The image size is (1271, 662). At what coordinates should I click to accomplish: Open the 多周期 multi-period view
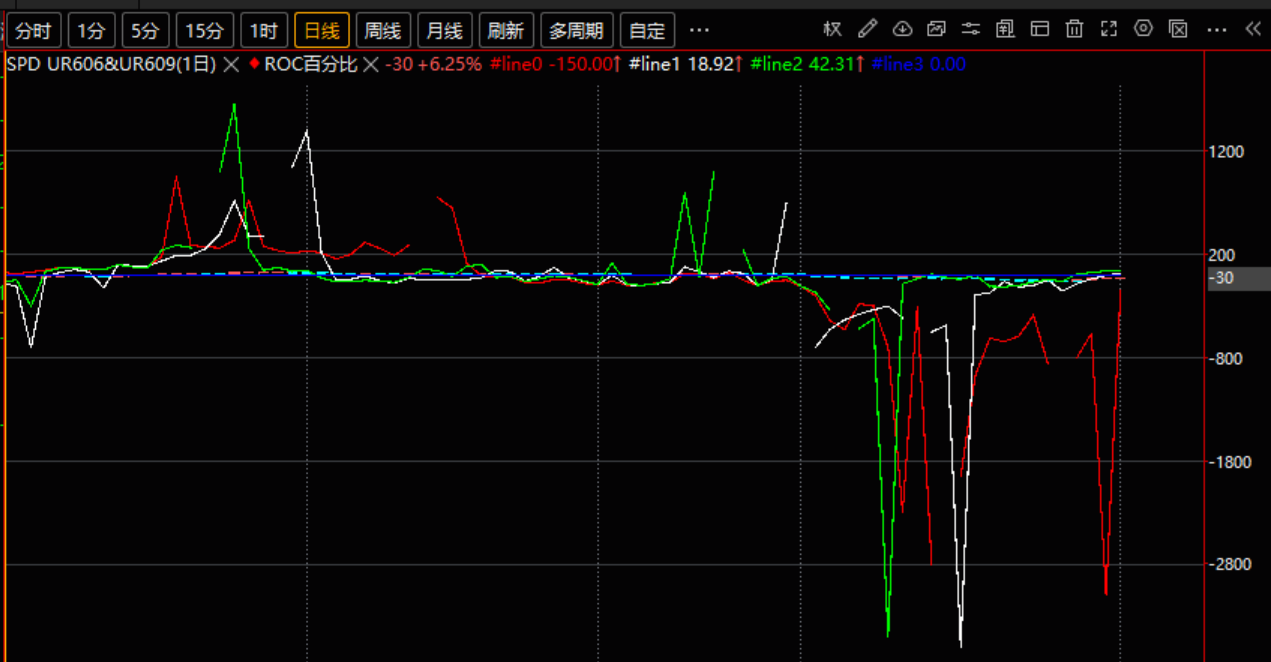pos(576,31)
